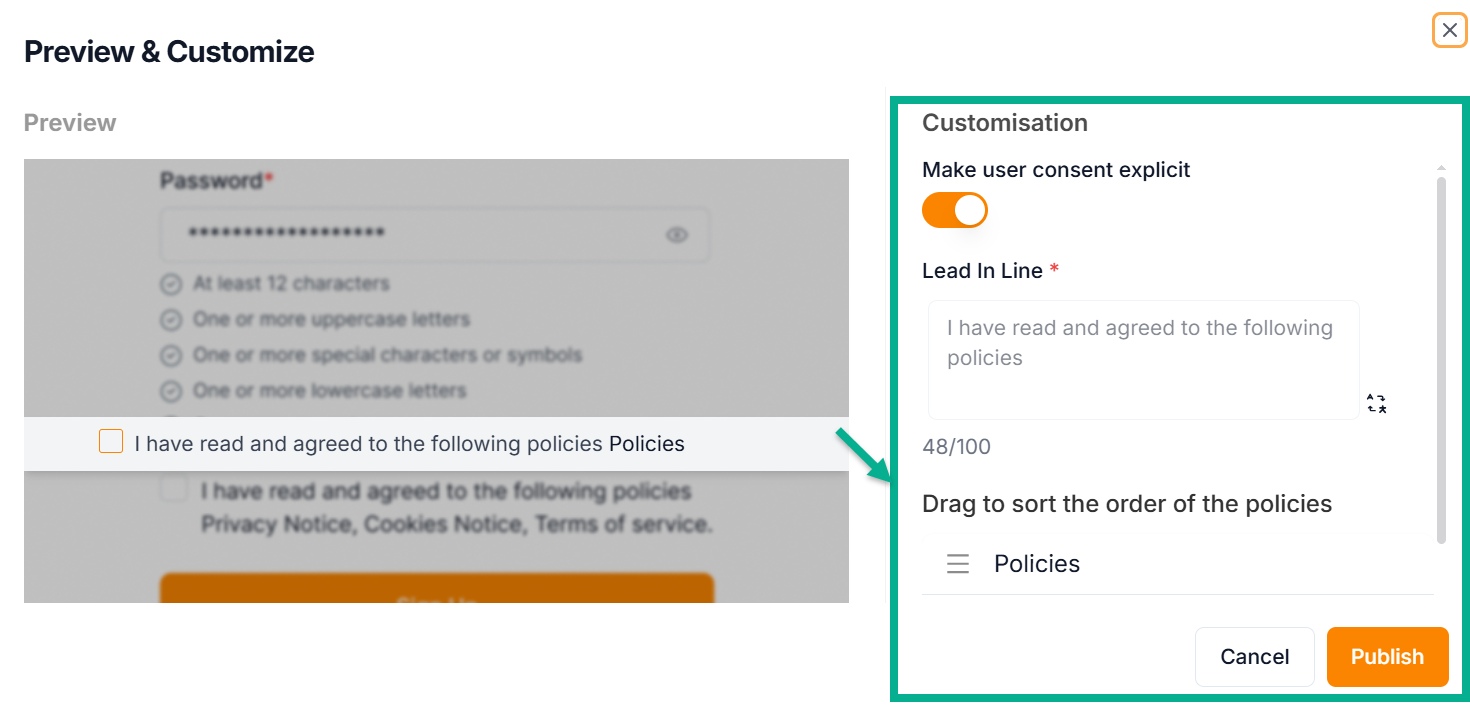1470x709 pixels.
Task: Close the Preview & Customize dialog
Action: click(1449, 30)
